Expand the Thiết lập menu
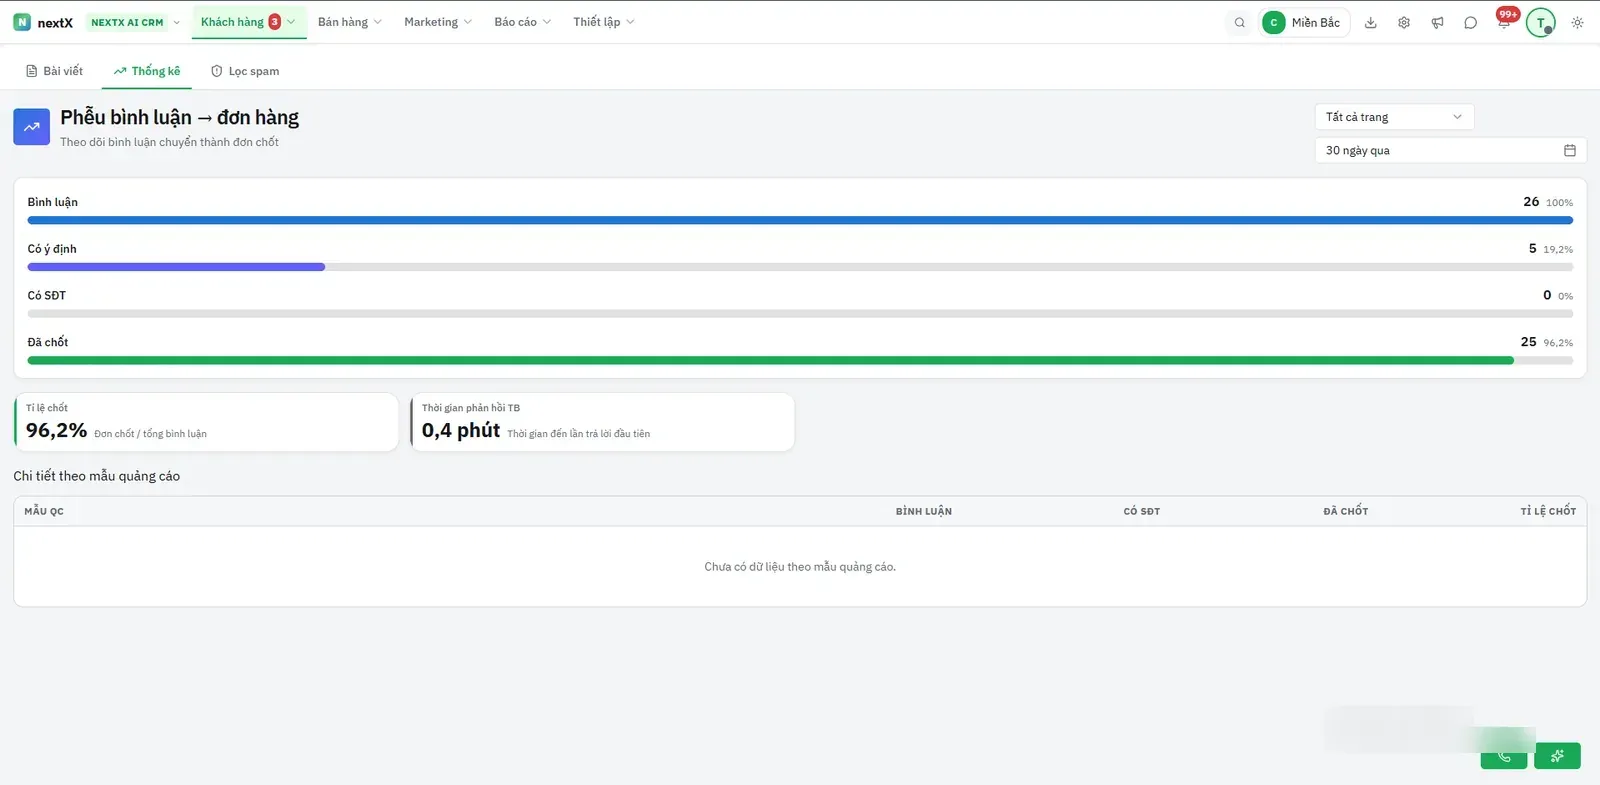Screen dimensions: 1600x785 point(603,22)
